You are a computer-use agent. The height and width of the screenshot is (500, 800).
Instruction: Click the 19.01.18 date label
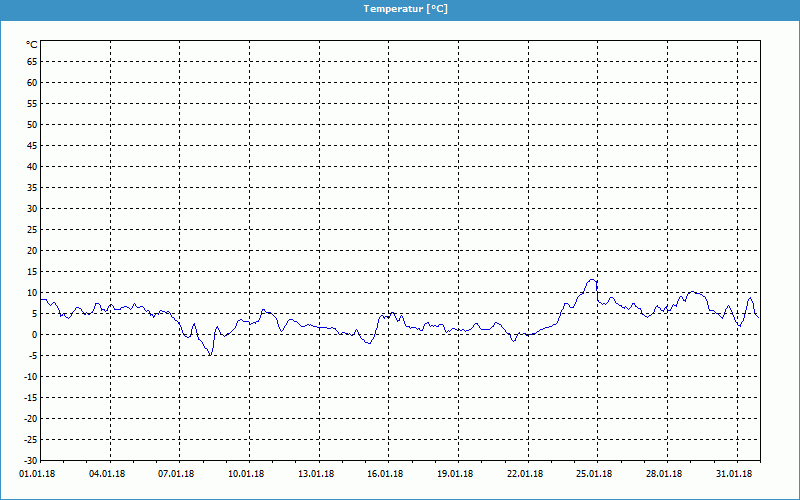(x=455, y=474)
